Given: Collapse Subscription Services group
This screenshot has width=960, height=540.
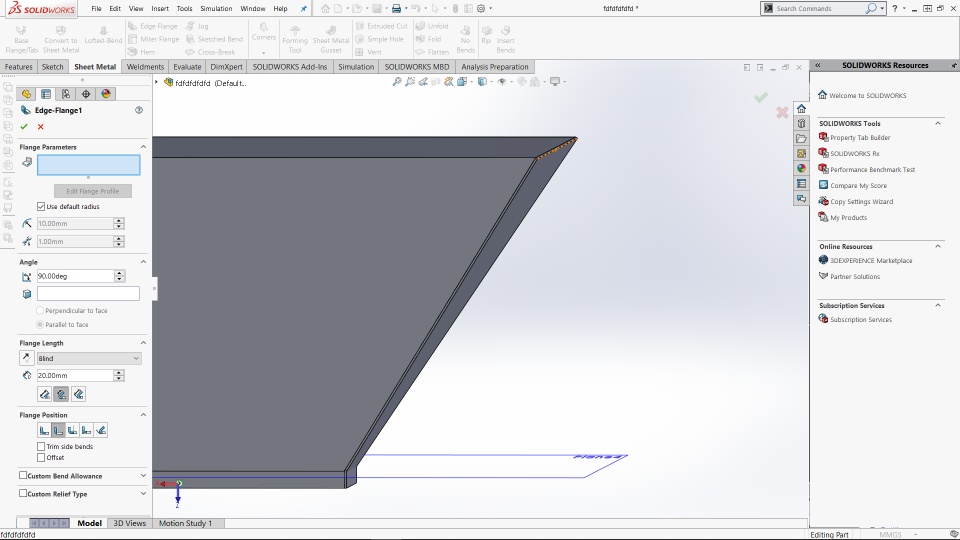Looking at the screenshot, I should tap(937, 306).
